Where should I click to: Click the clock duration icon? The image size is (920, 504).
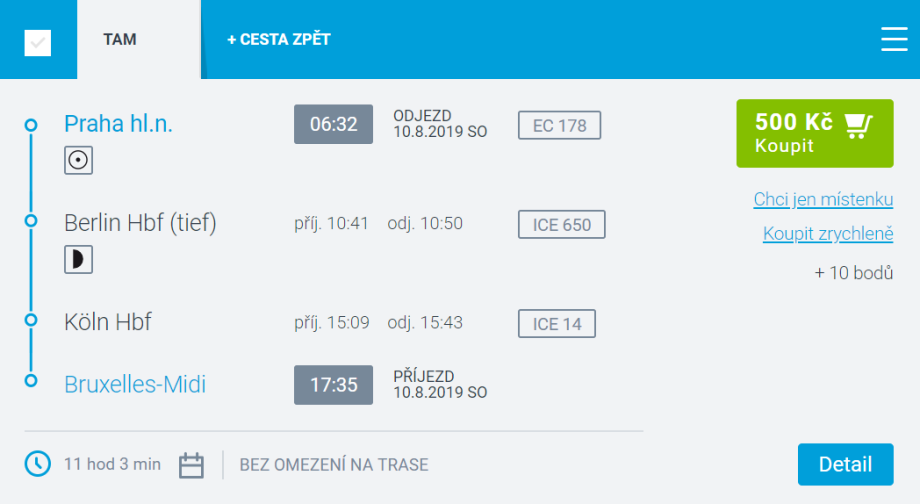pyautogui.click(x=37, y=464)
